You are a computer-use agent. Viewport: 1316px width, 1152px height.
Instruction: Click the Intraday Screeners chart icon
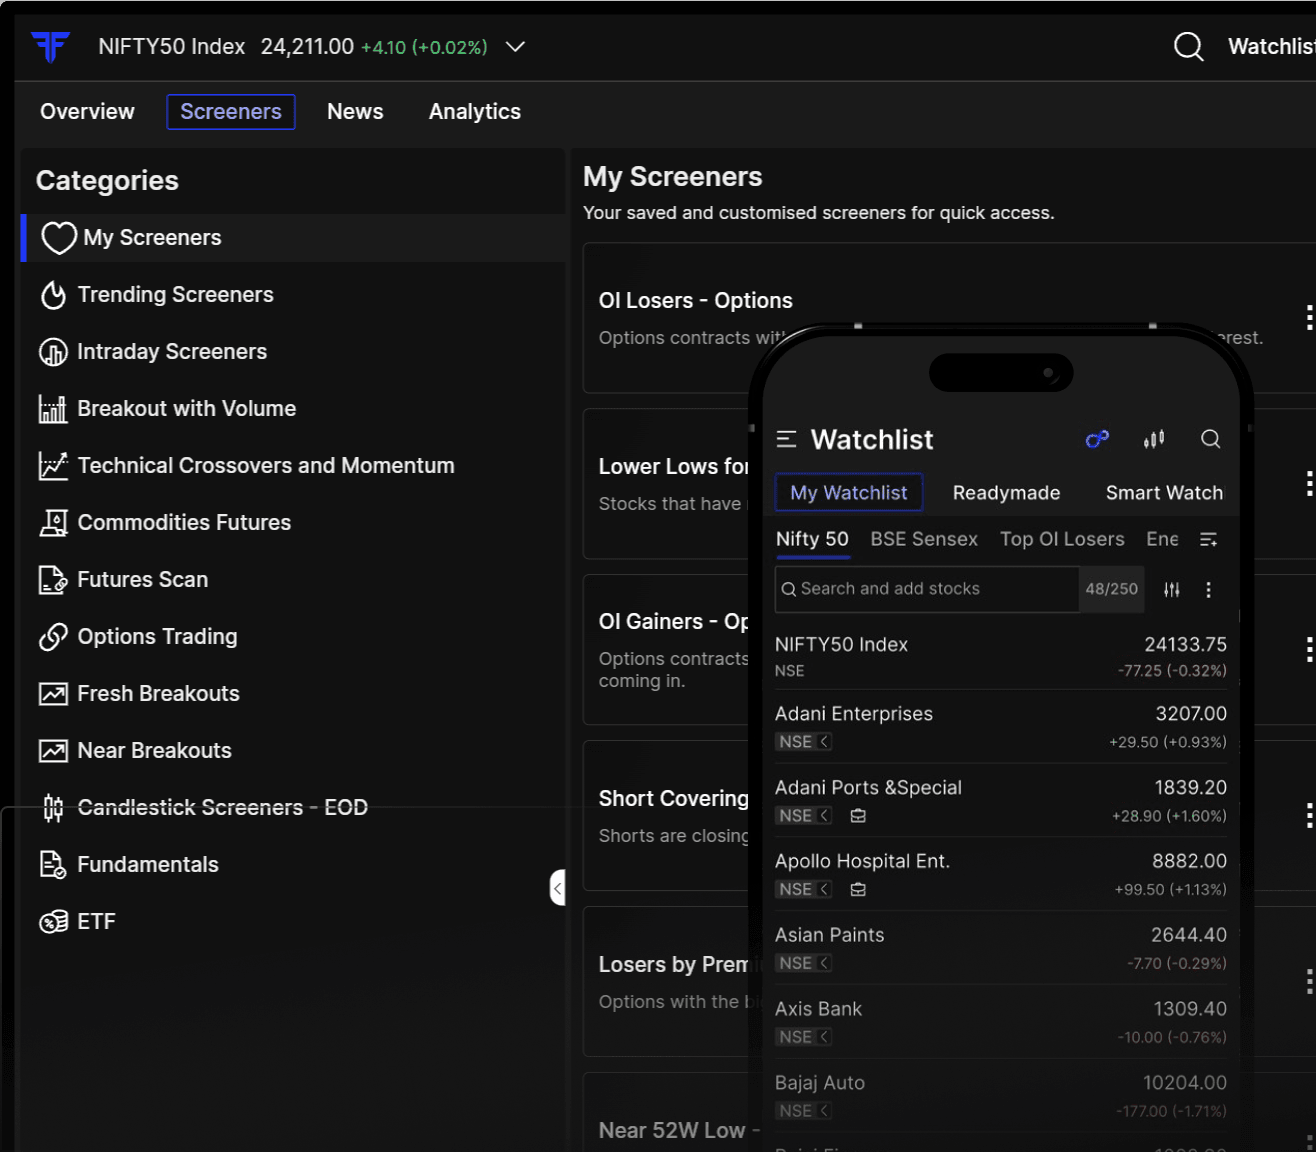[53, 352]
